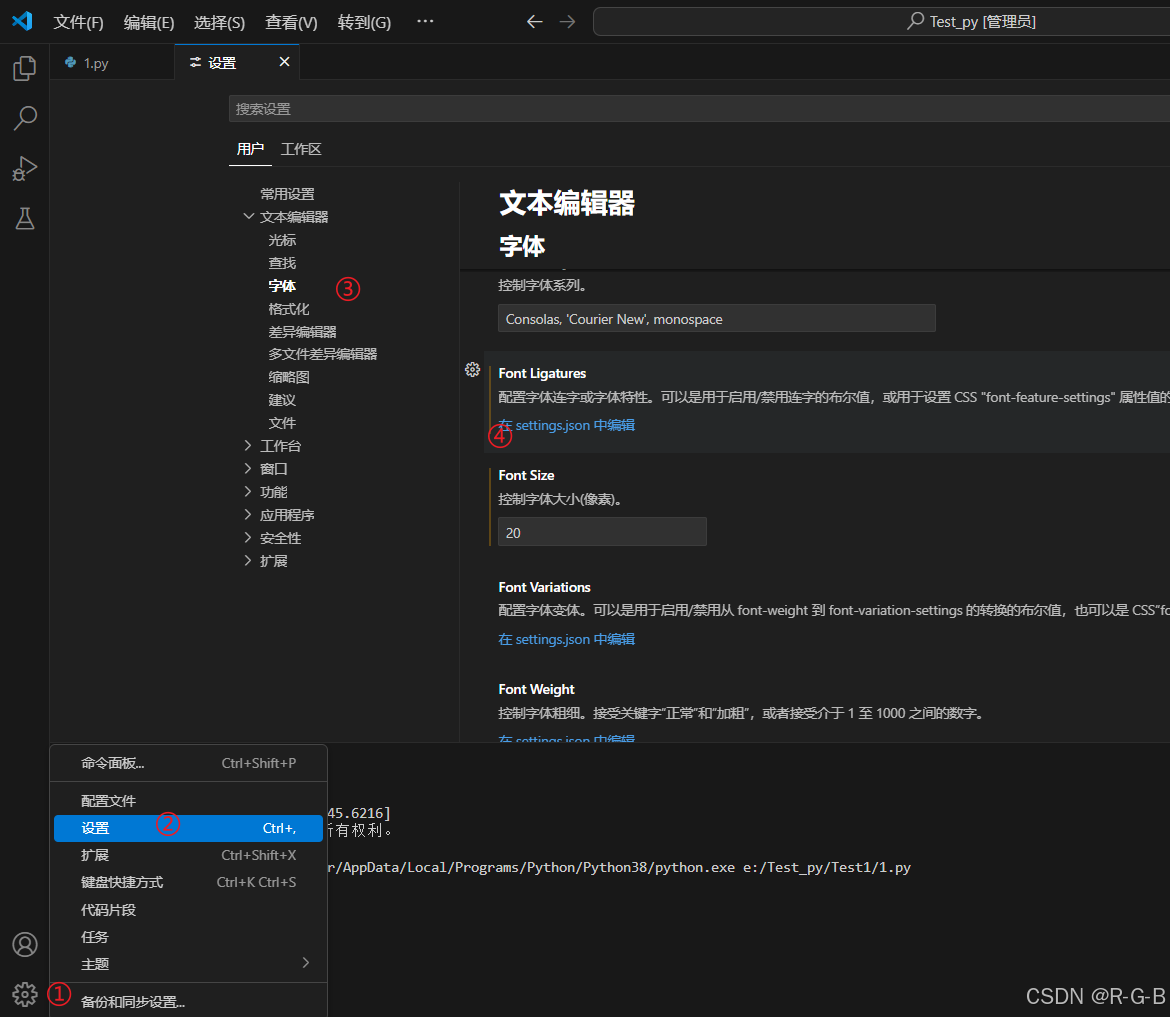1170x1017 pixels.
Task: Click the 搜索设置 search field
Action: [698, 109]
